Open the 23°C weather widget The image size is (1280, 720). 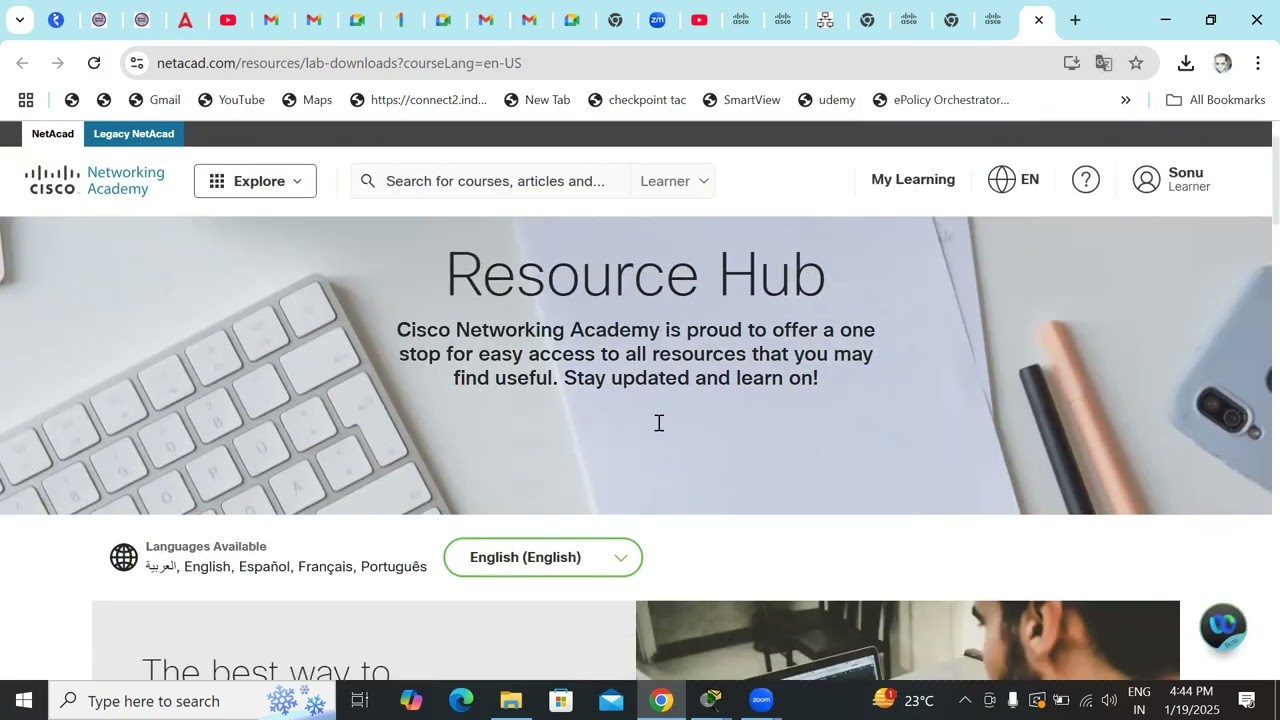coord(903,700)
